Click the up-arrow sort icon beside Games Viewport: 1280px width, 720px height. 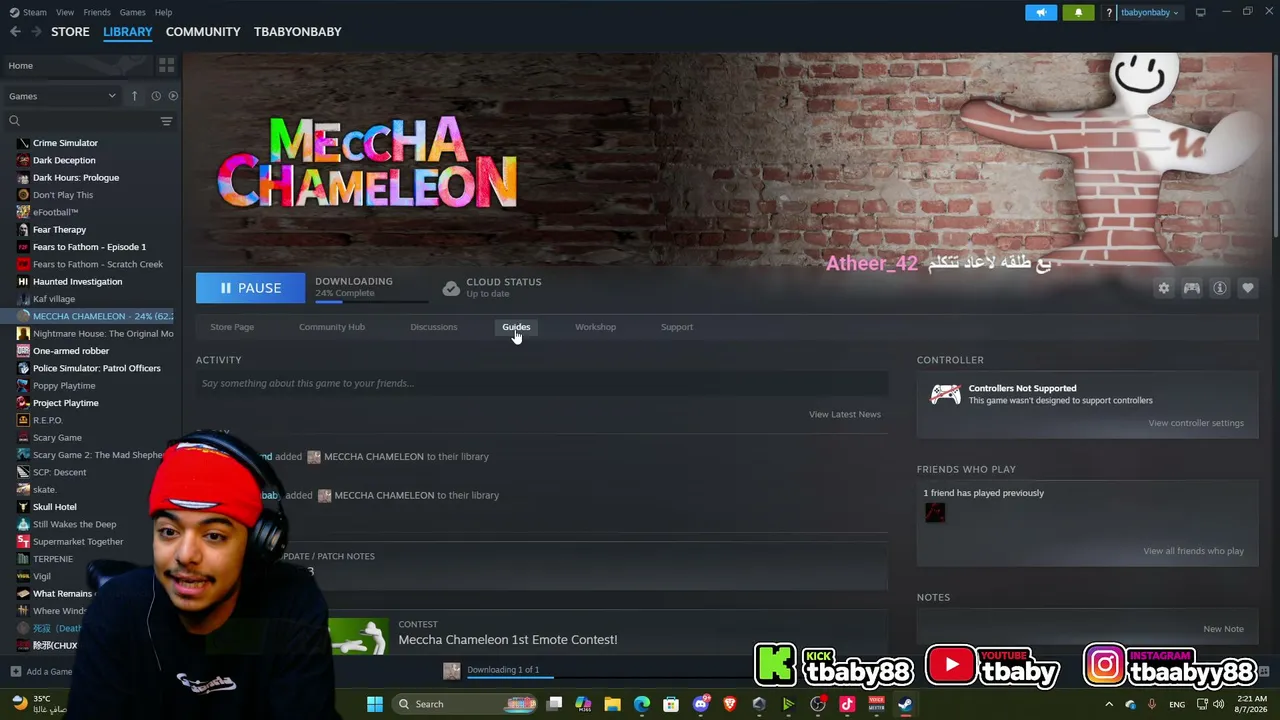(x=134, y=96)
